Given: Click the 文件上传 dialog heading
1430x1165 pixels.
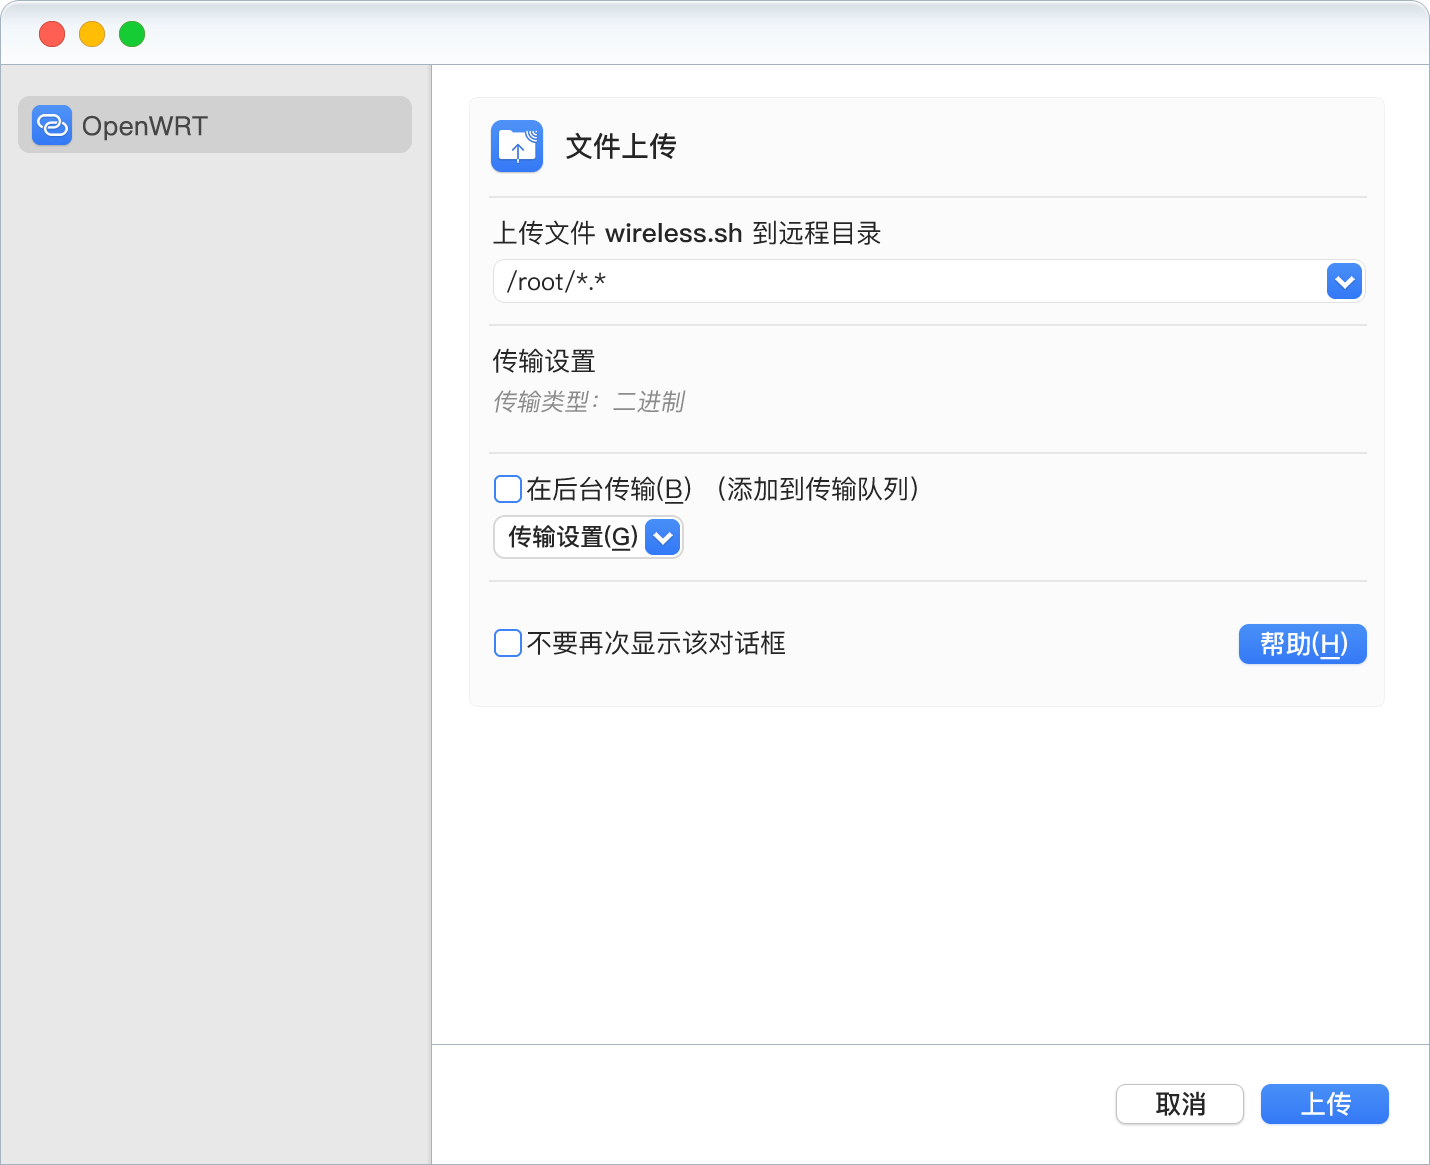Looking at the screenshot, I should click(620, 147).
